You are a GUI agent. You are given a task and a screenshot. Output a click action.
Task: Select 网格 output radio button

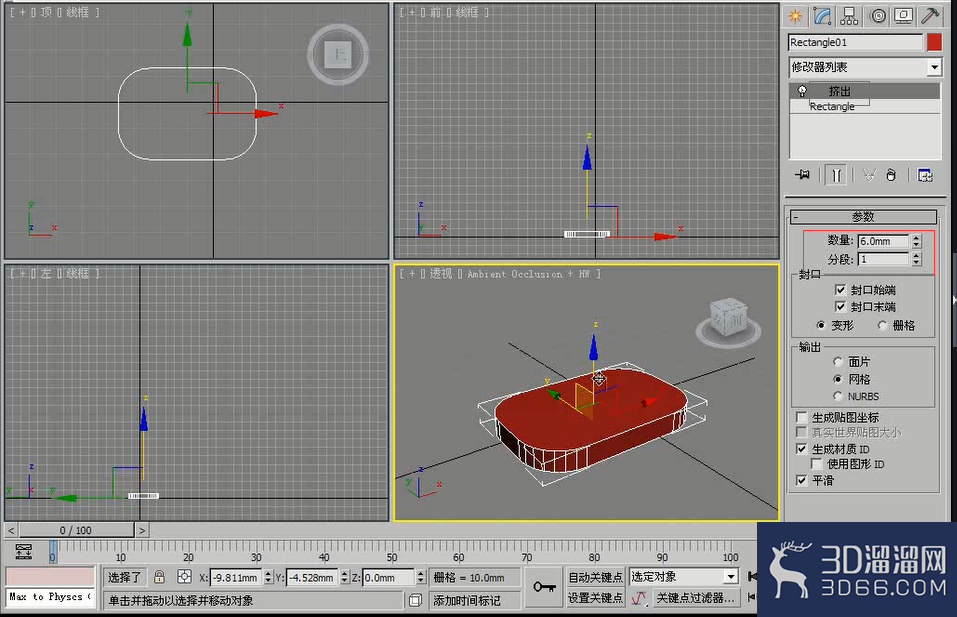point(837,379)
